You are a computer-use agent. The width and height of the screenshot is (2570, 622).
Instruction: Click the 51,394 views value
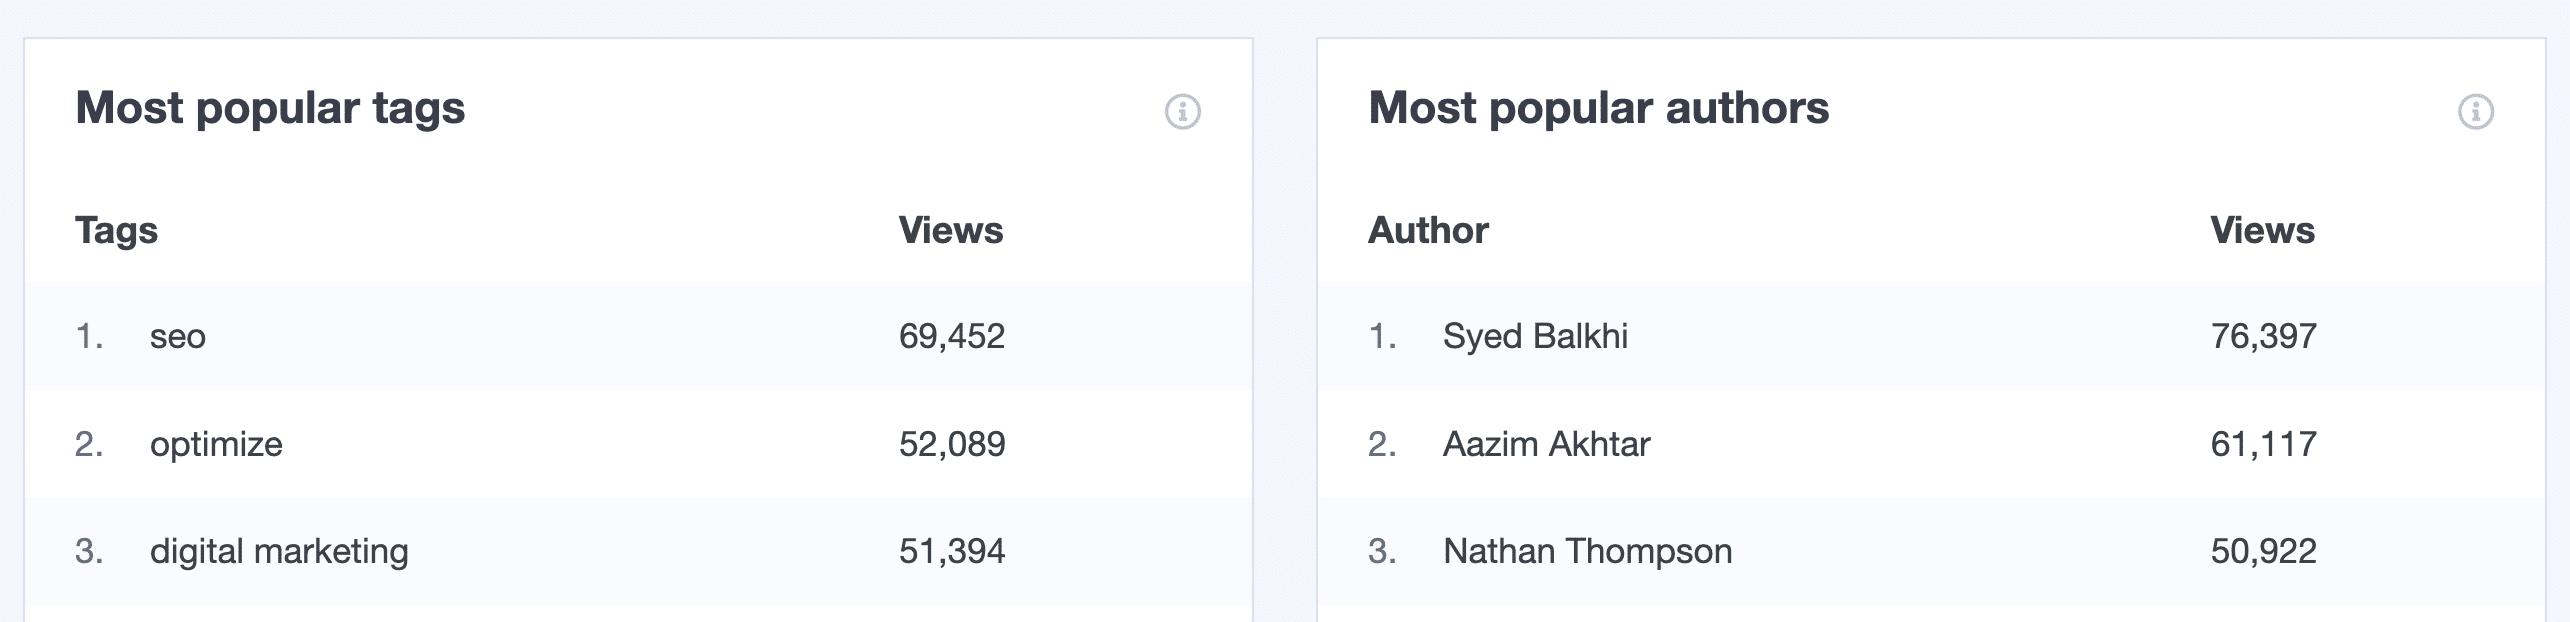[x=951, y=551]
